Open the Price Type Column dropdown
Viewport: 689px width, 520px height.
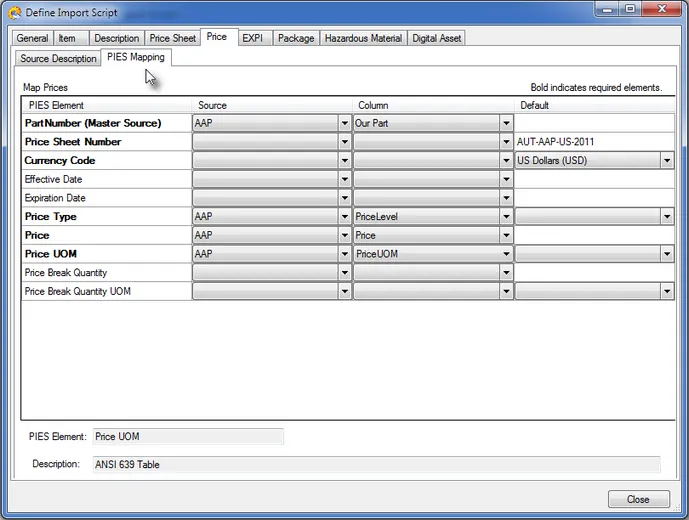pos(506,216)
